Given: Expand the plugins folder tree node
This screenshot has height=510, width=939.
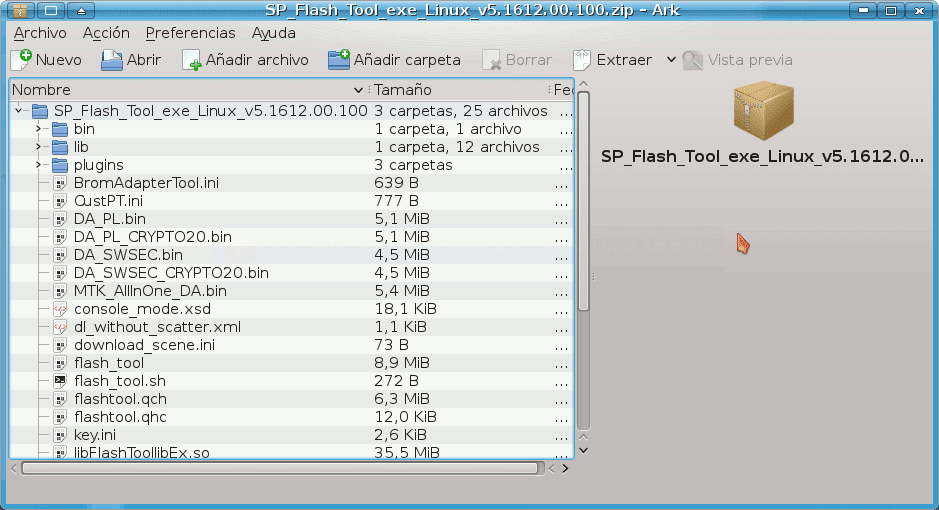Looking at the screenshot, I should pyautogui.click(x=38, y=165).
